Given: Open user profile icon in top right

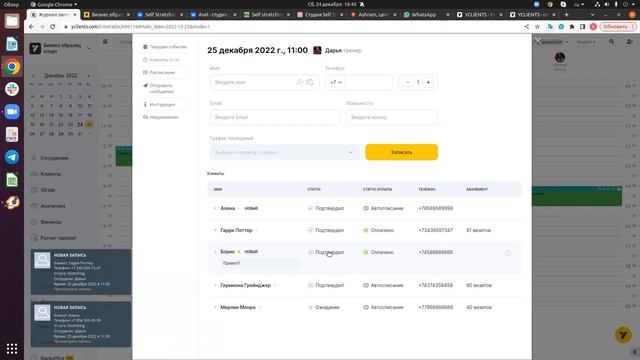Looking at the screenshot, I should click(x=629, y=42).
